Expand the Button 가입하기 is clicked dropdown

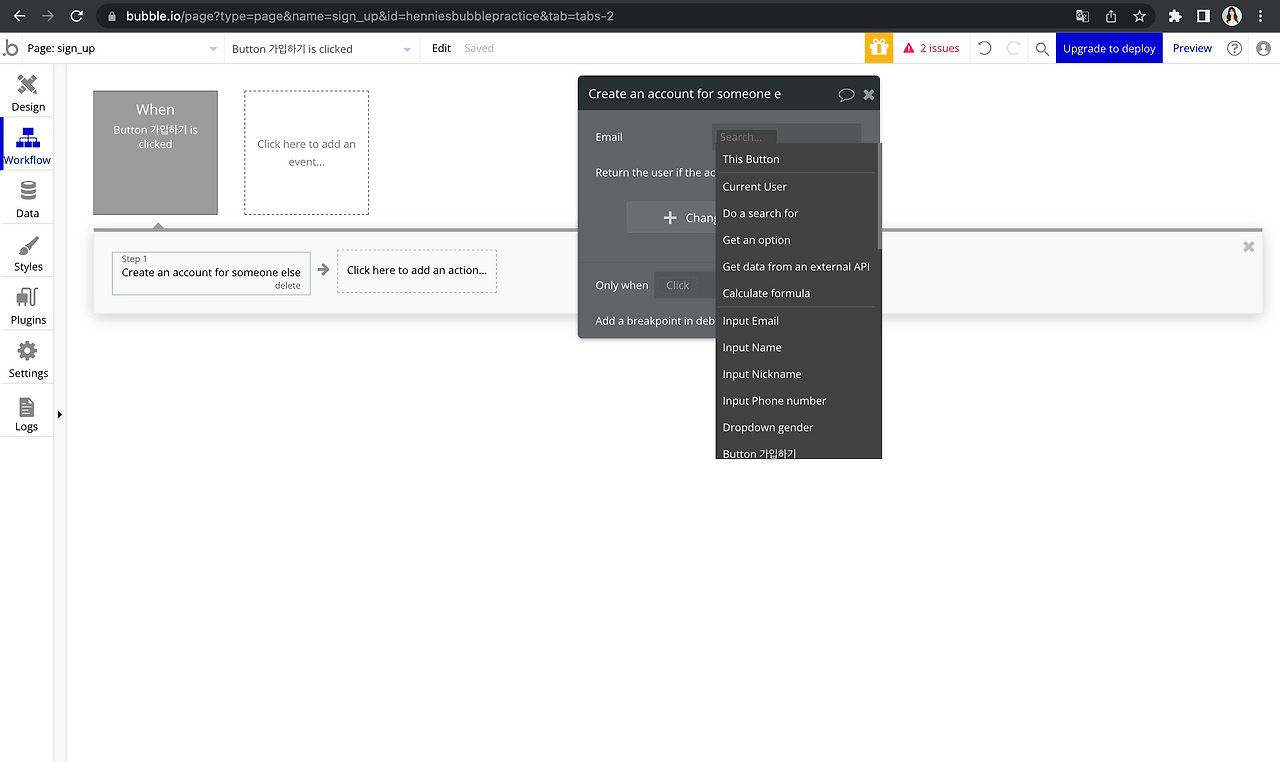point(322,48)
